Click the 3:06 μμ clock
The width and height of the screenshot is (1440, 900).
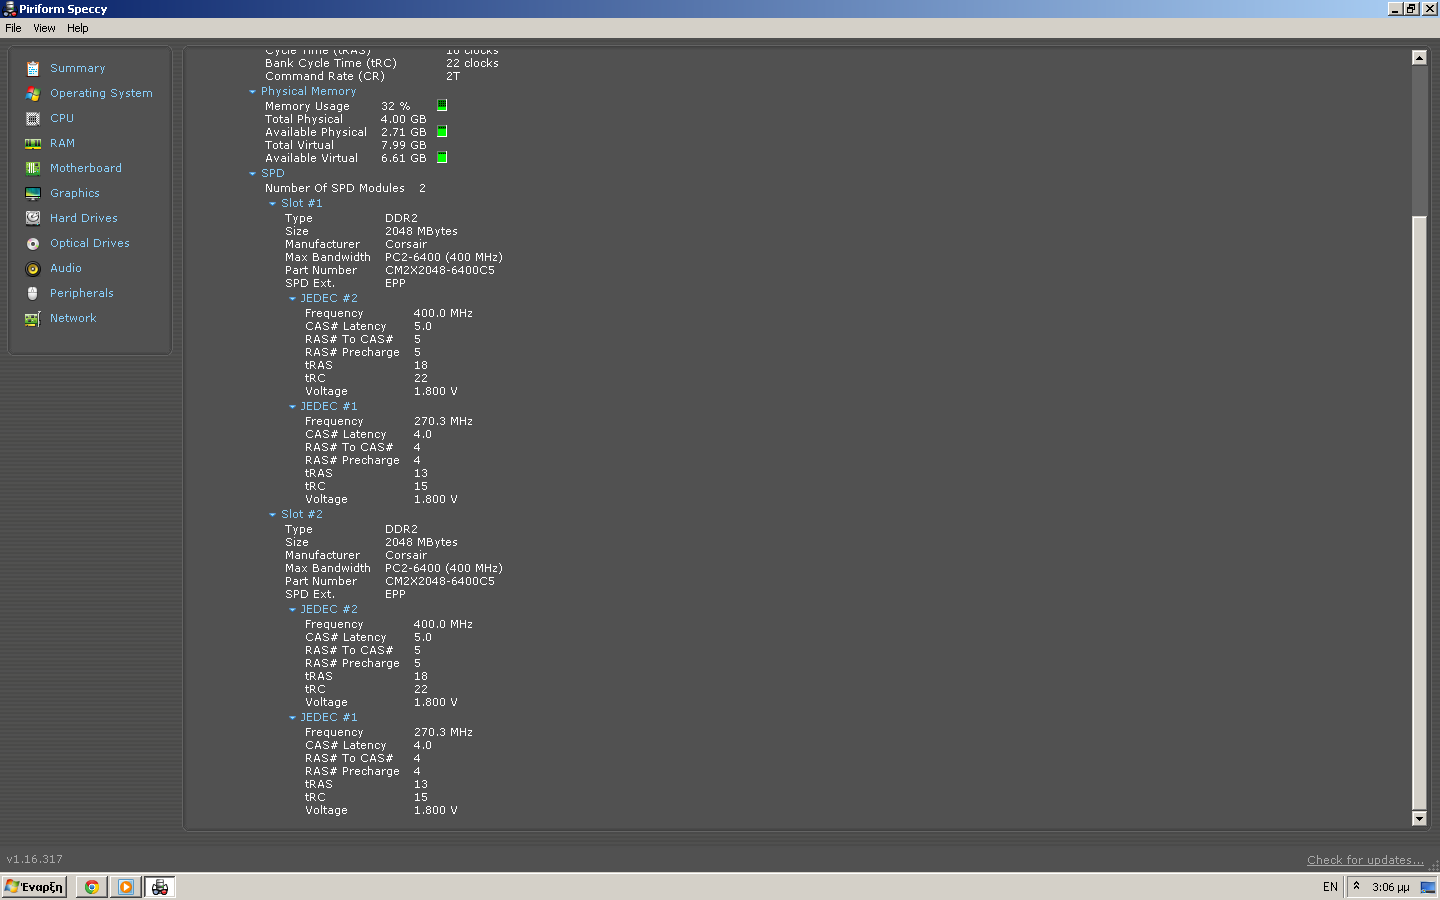click(x=1391, y=887)
